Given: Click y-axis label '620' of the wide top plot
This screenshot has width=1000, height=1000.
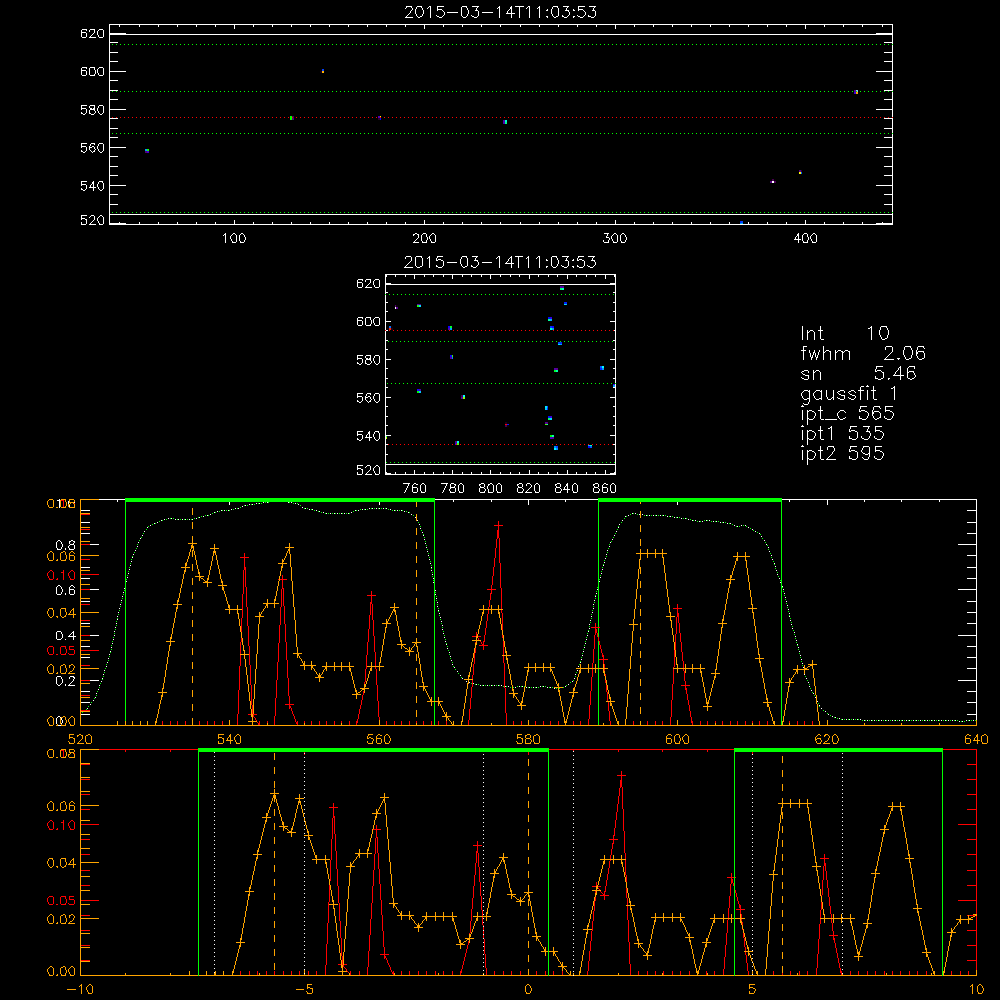Looking at the screenshot, I should tap(92, 34).
